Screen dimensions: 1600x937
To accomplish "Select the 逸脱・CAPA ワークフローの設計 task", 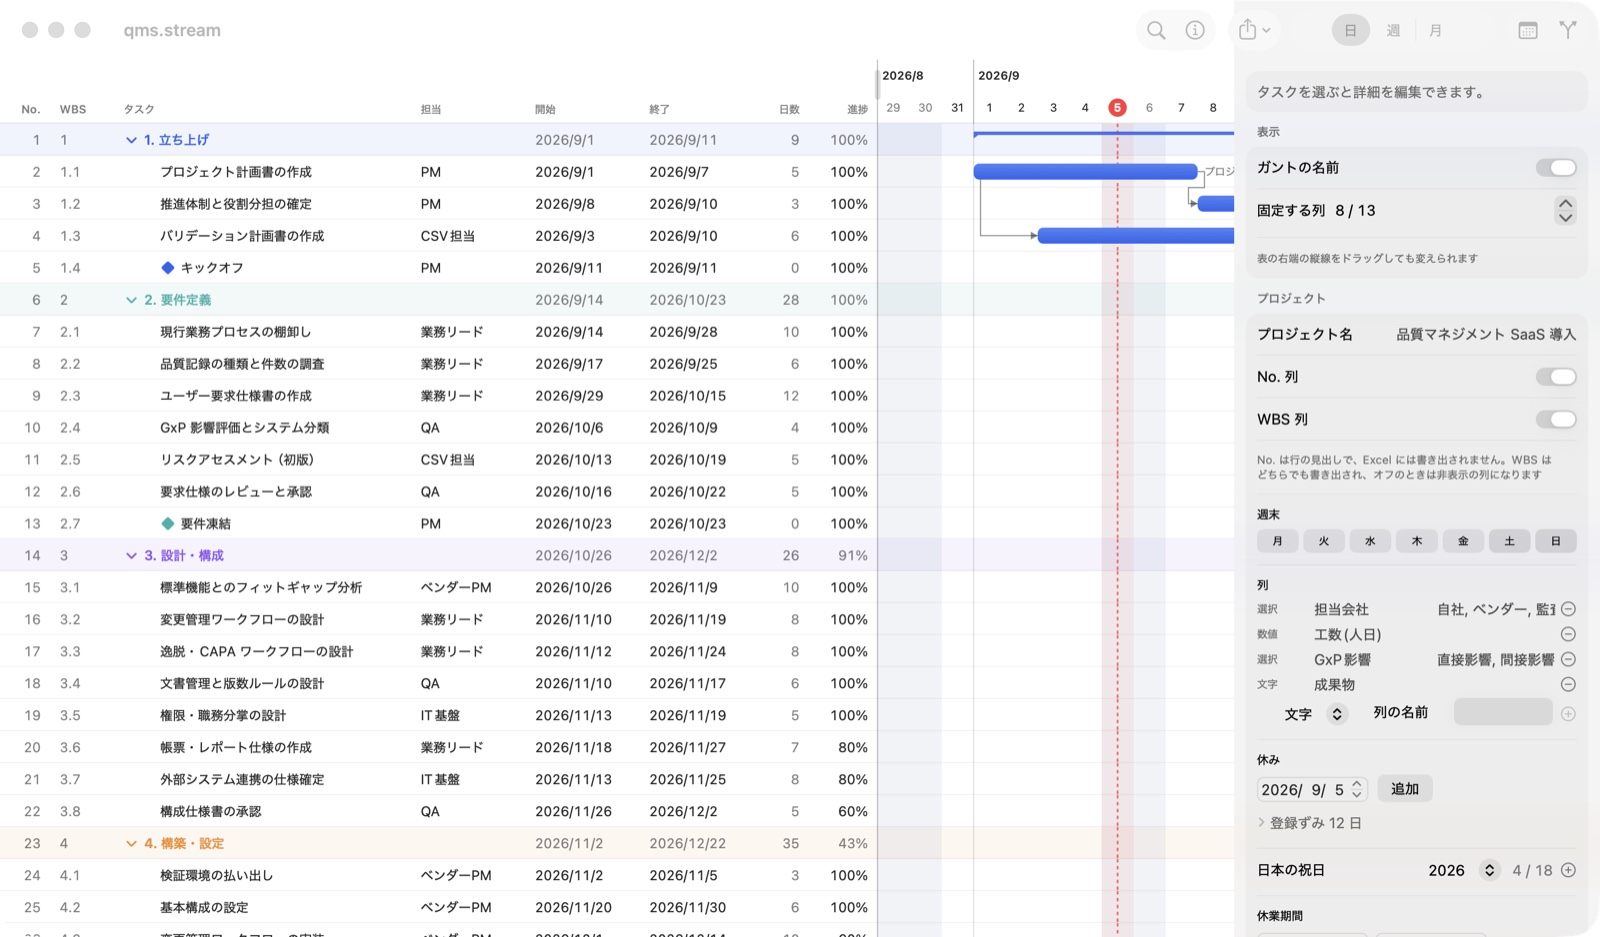I will point(256,652).
